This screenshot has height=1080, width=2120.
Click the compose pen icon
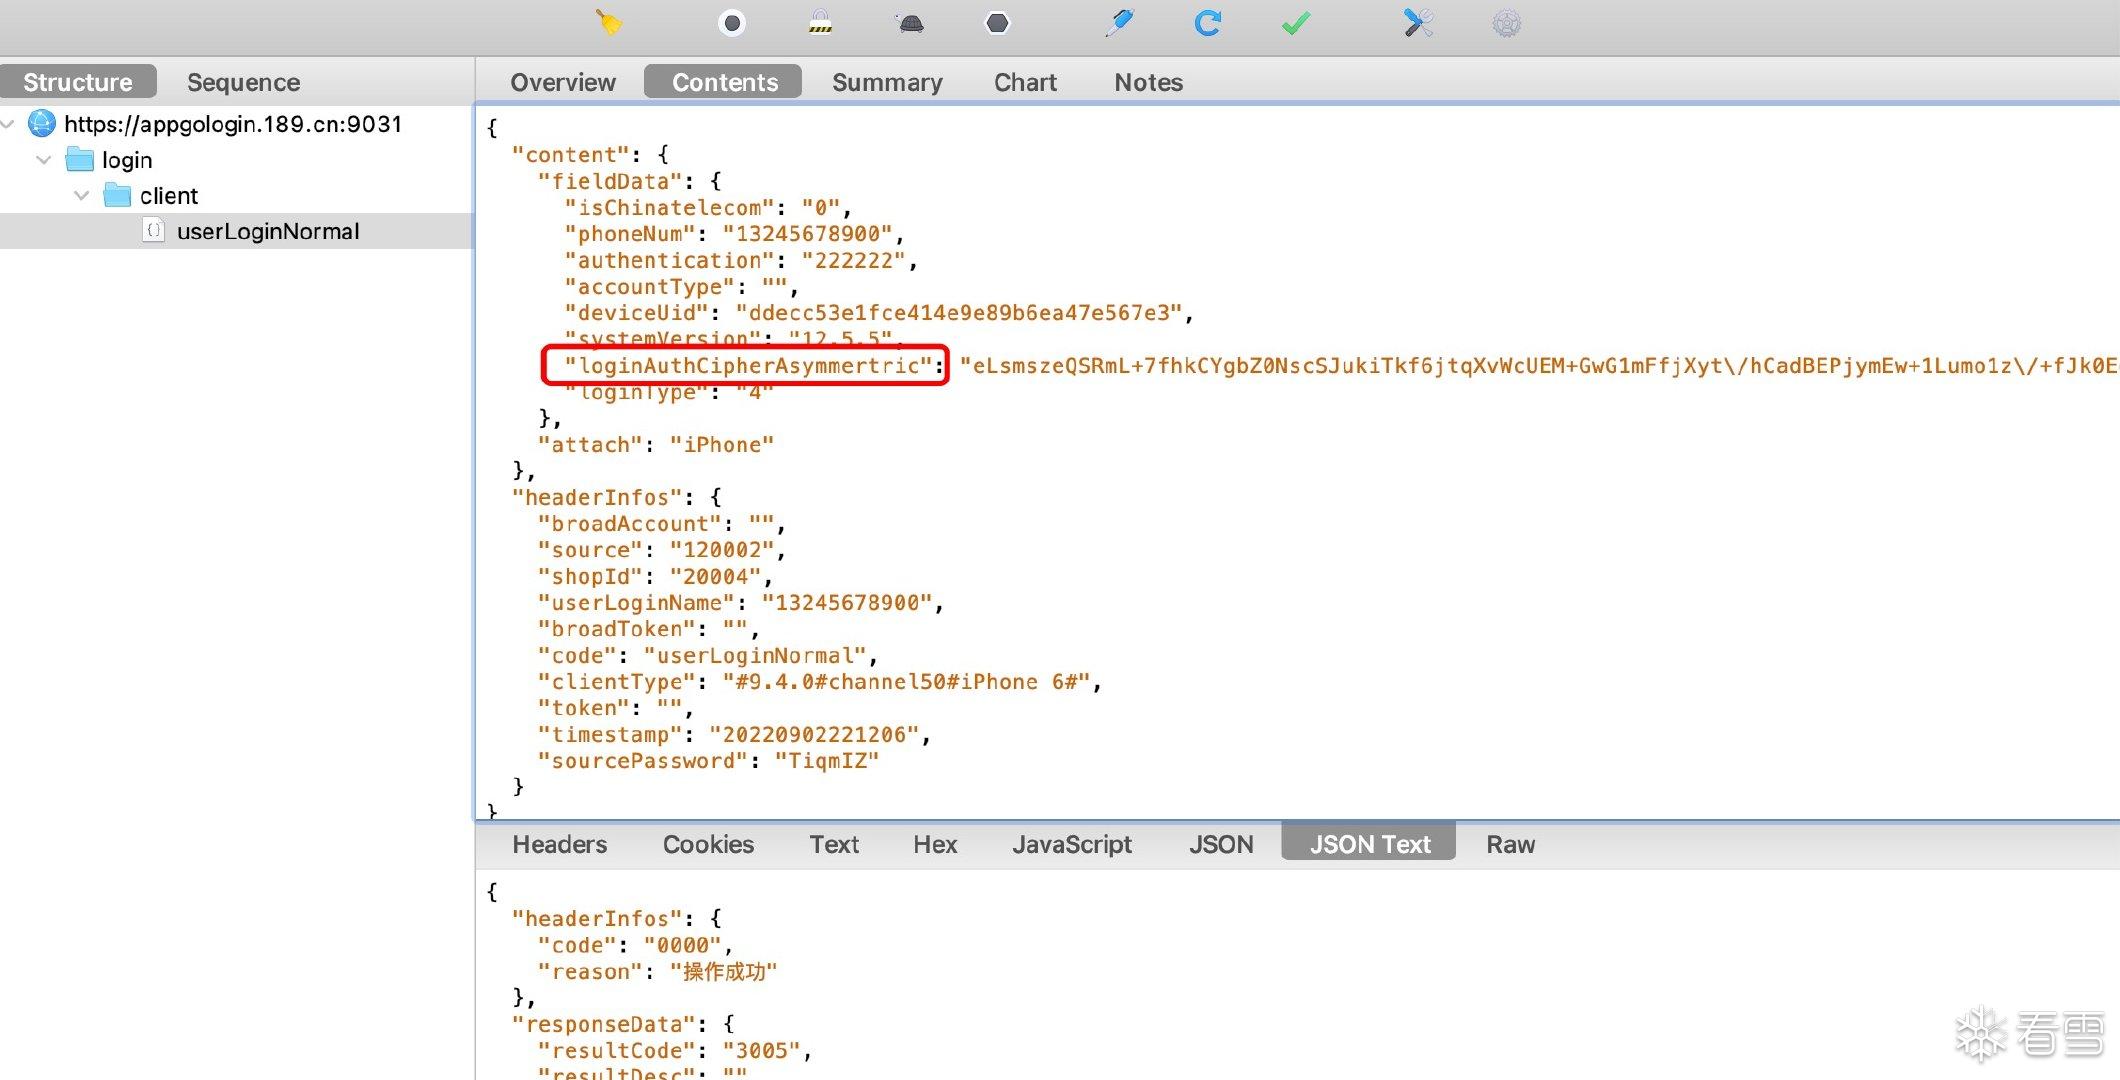click(1119, 22)
